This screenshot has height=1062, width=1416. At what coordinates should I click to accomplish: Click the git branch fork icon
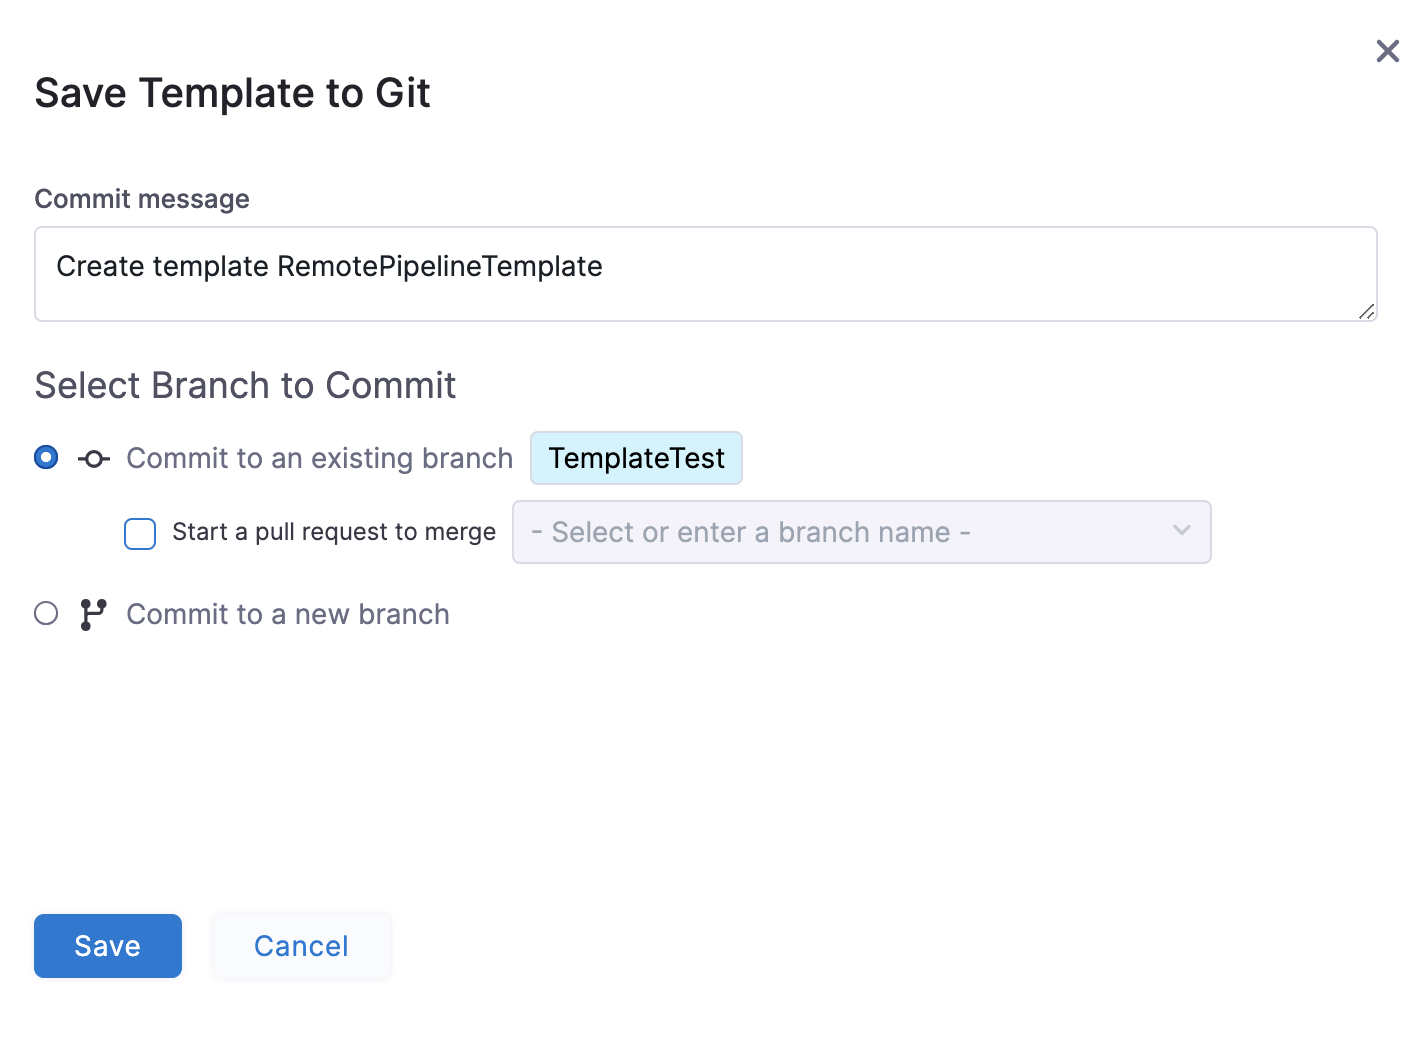point(93,614)
